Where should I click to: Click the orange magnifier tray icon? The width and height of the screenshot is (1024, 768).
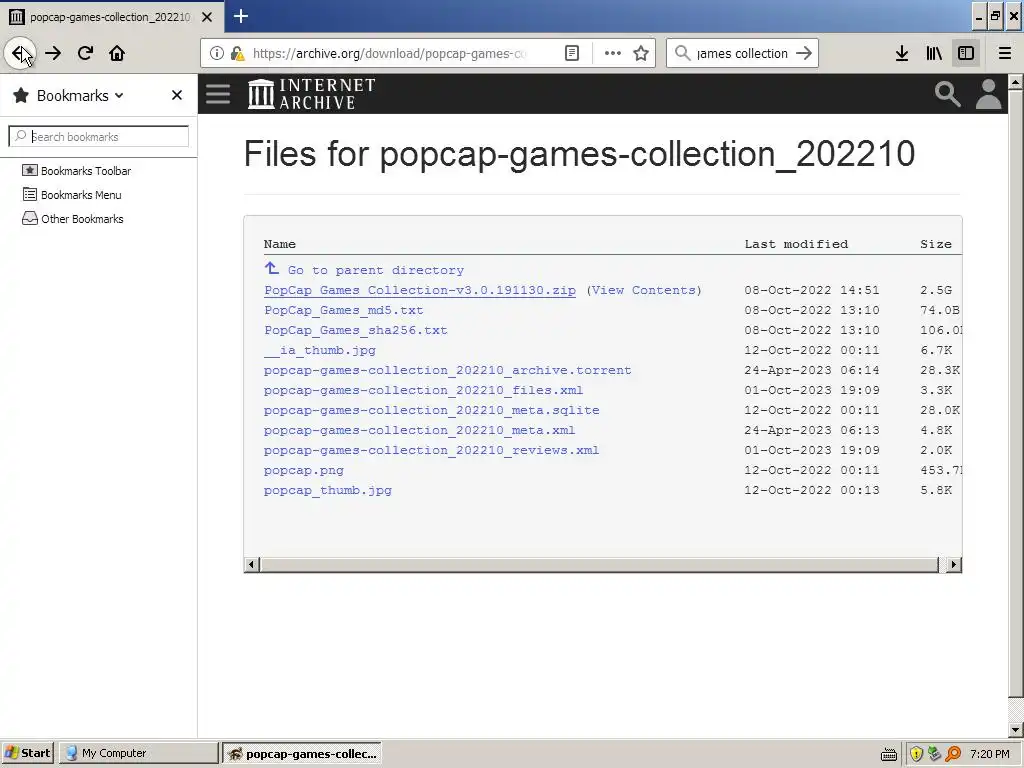coord(953,754)
